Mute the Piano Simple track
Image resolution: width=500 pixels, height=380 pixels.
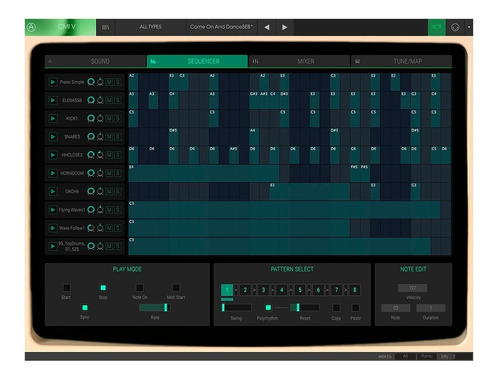click(109, 82)
